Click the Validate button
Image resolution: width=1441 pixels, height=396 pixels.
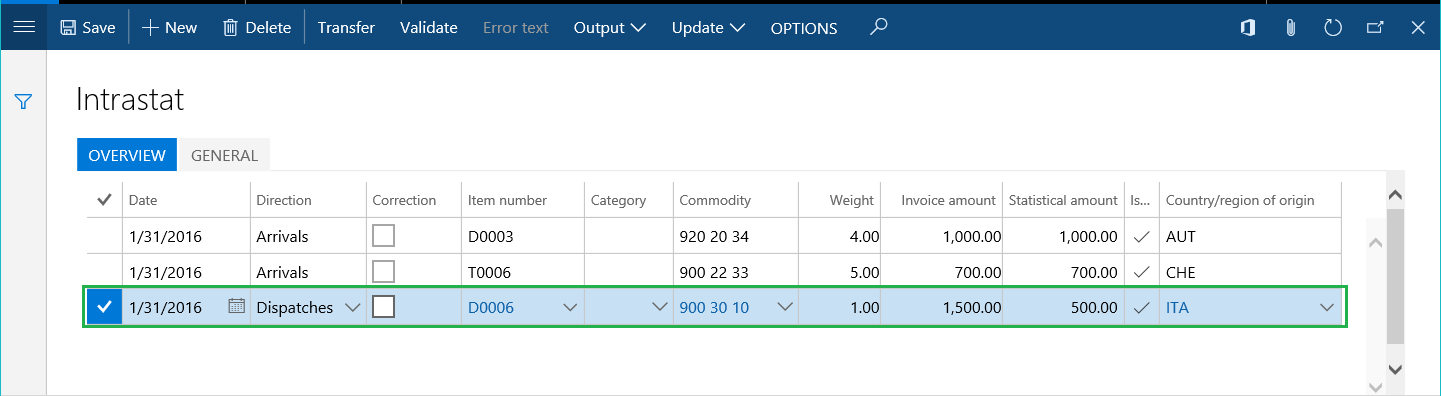(x=429, y=28)
